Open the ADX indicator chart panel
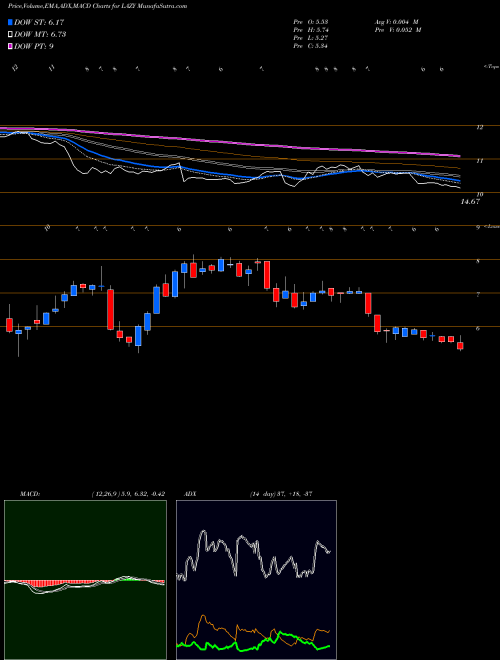The image size is (500, 660). coord(256,580)
